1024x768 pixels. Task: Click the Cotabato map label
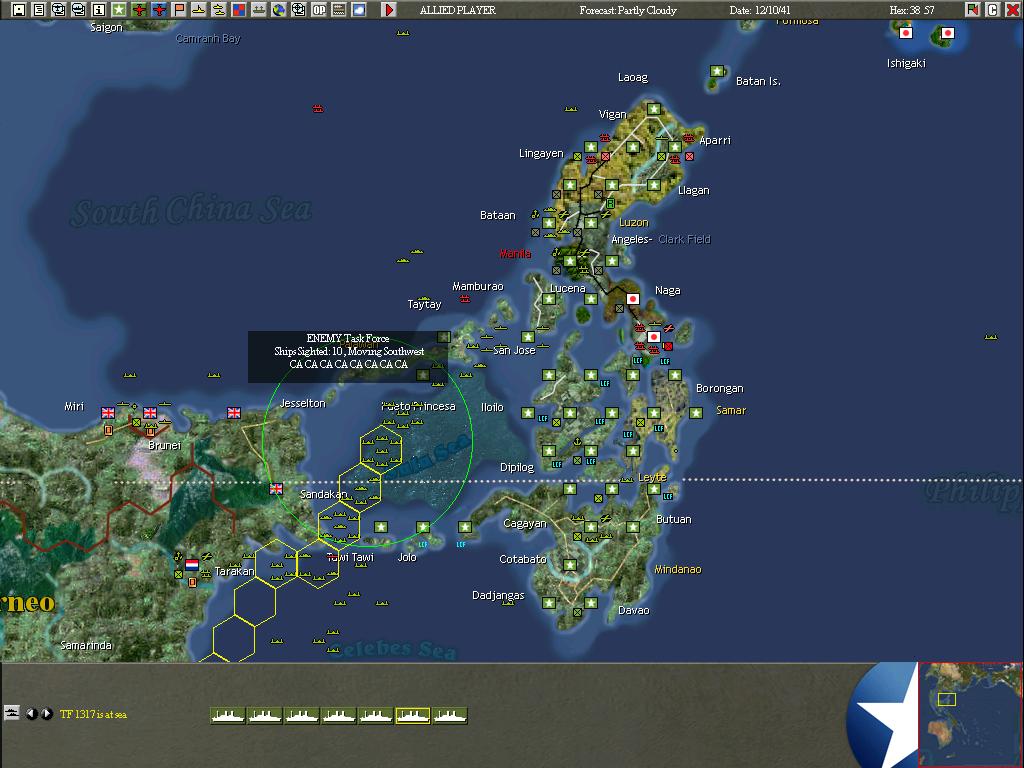[x=522, y=559]
